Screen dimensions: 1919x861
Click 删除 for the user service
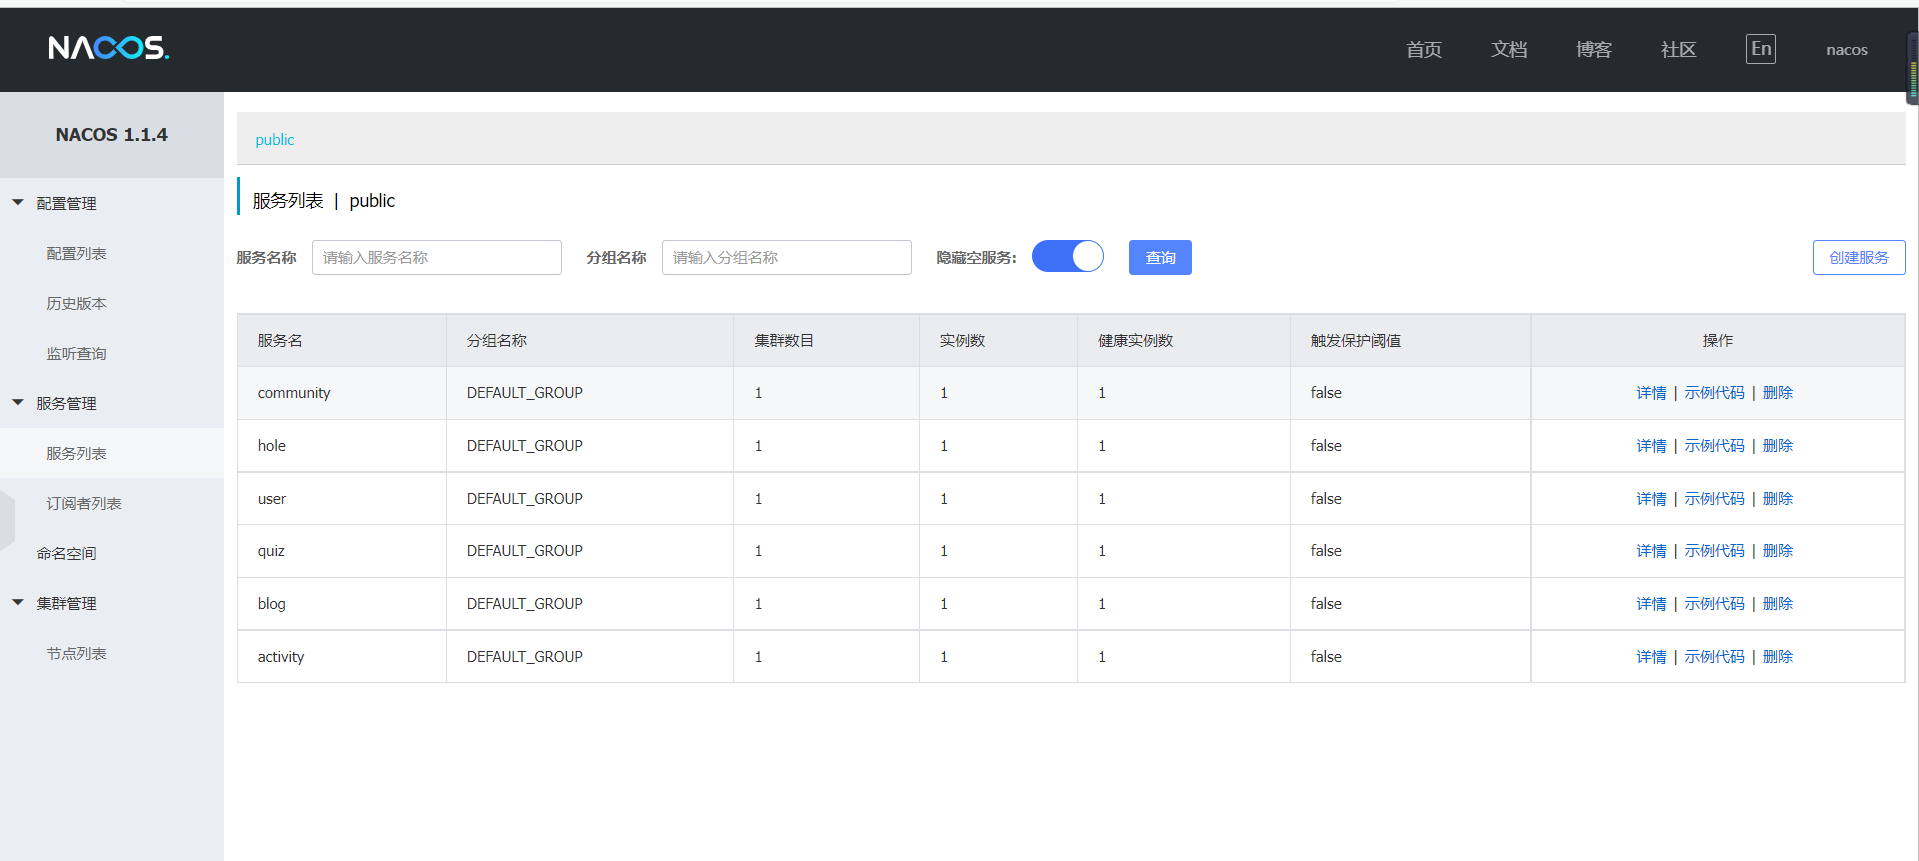click(1777, 499)
